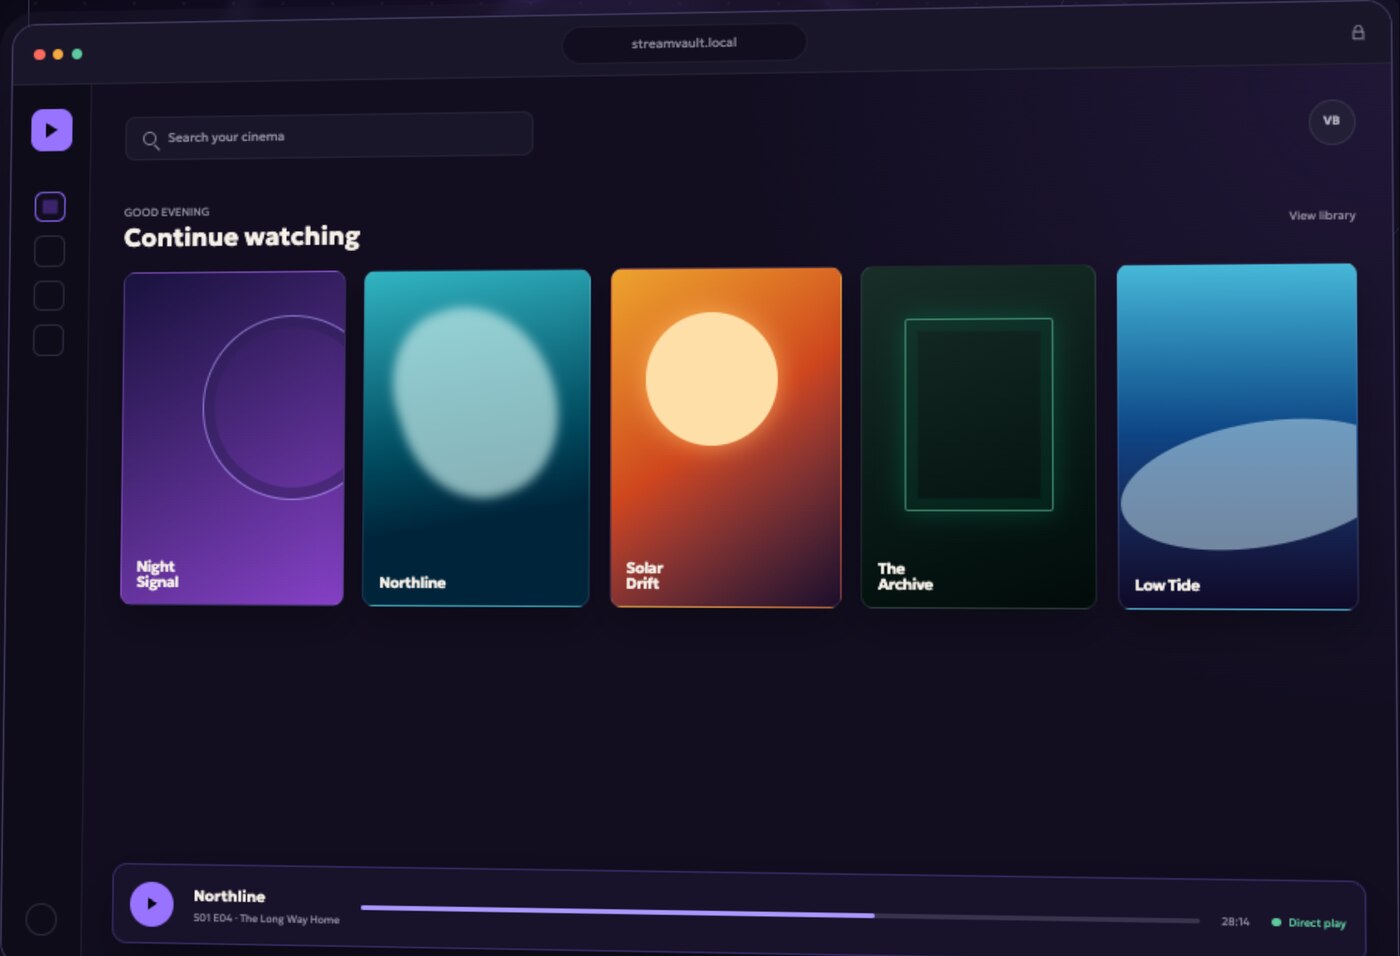Click the "Direct play" status indicator
The image size is (1400, 956).
pos(1309,923)
